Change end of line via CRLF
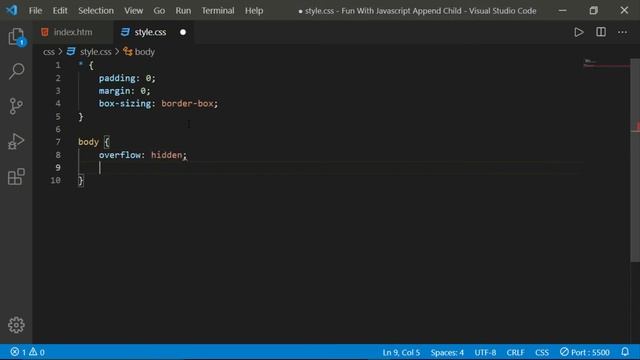The image size is (640, 360). pos(515,352)
